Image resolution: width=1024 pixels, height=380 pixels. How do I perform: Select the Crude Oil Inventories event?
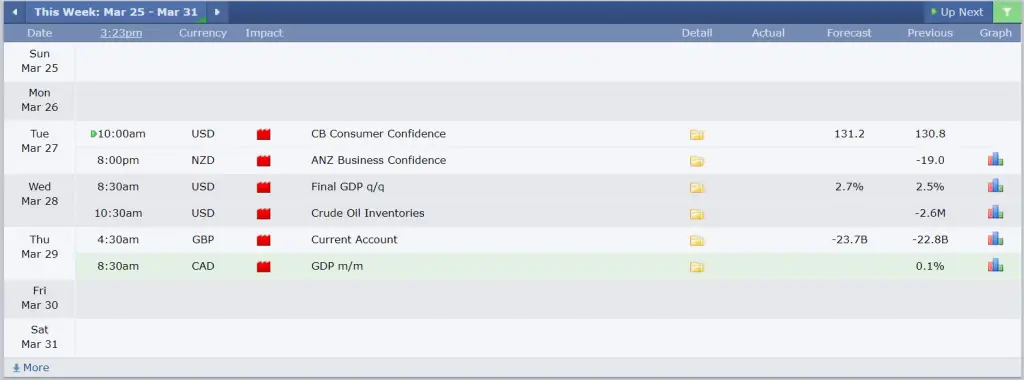pyautogui.click(x=368, y=213)
